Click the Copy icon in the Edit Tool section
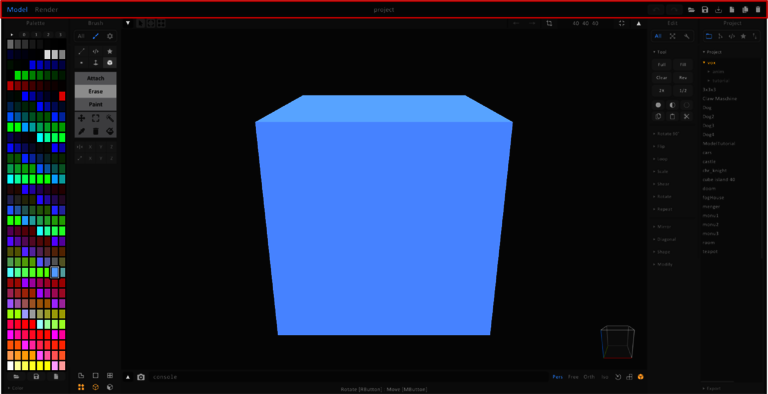The height and width of the screenshot is (394, 768). [x=658, y=117]
